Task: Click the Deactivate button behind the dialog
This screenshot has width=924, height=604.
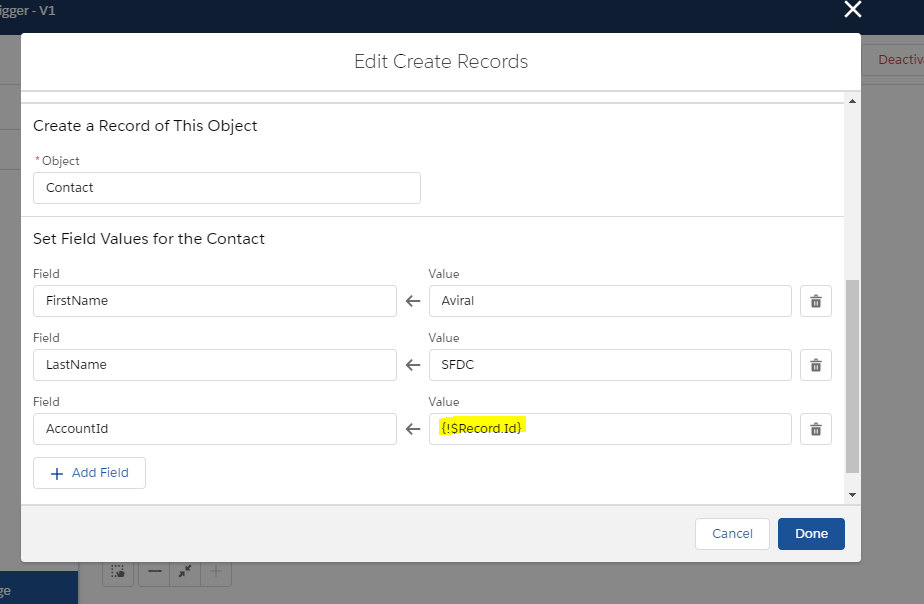Action: click(893, 60)
